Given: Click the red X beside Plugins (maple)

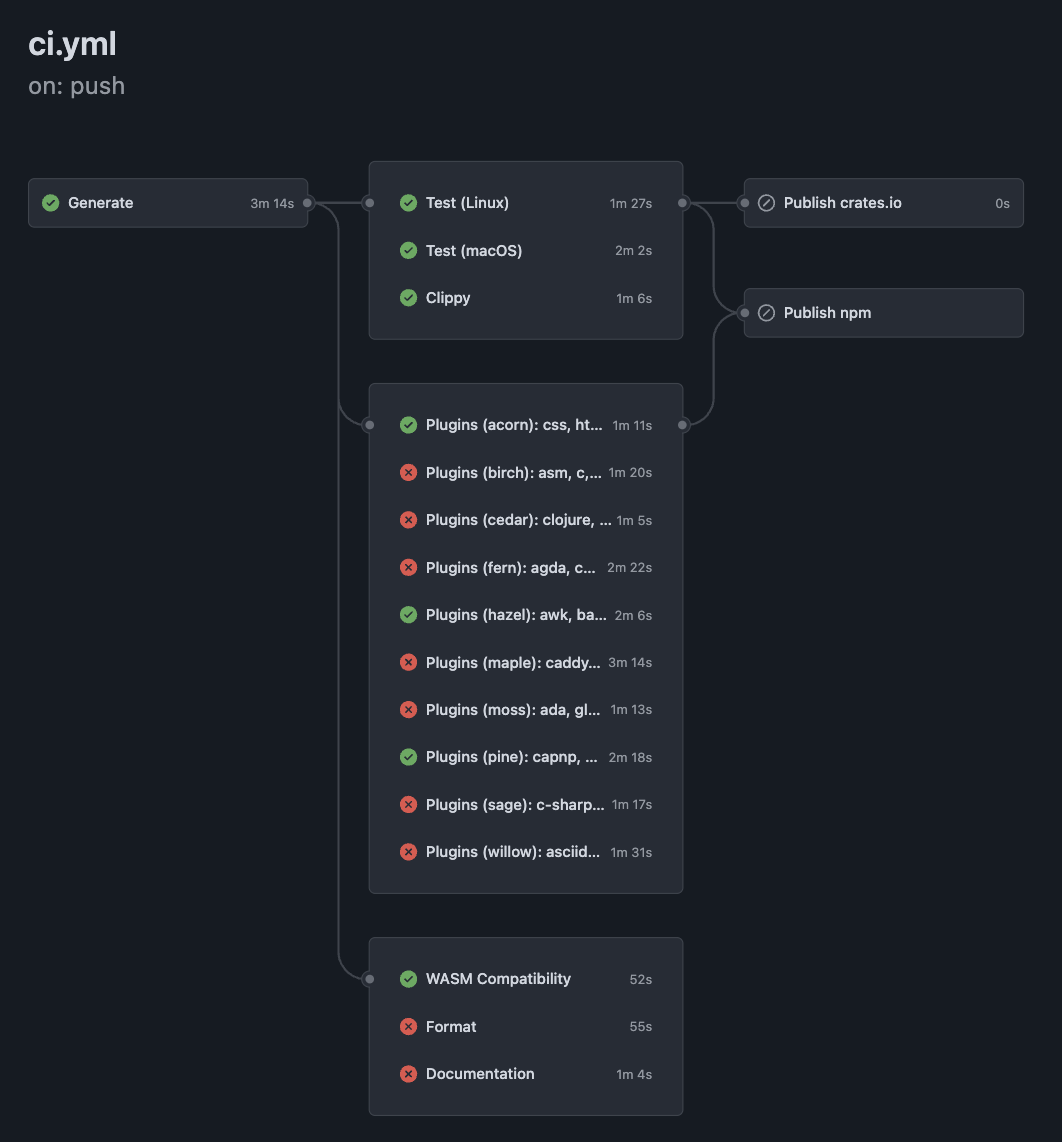Looking at the screenshot, I should [408, 662].
